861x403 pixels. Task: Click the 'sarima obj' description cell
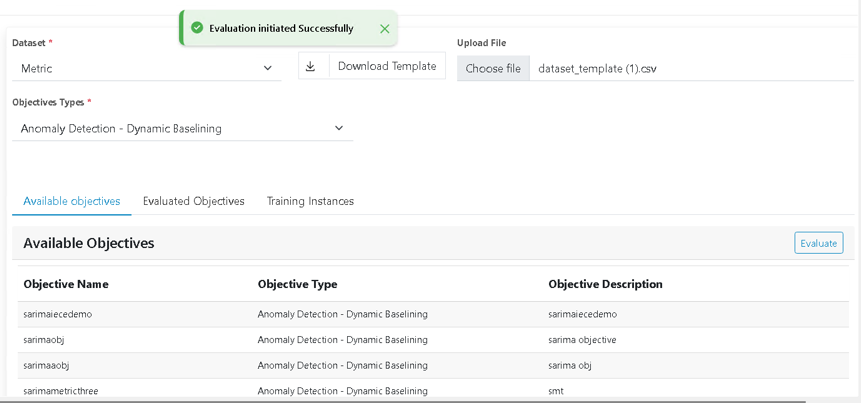(569, 365)
